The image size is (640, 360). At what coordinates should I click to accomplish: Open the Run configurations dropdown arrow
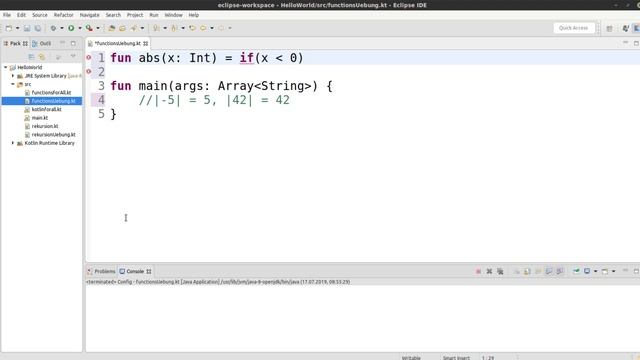(x=80, y=28)
